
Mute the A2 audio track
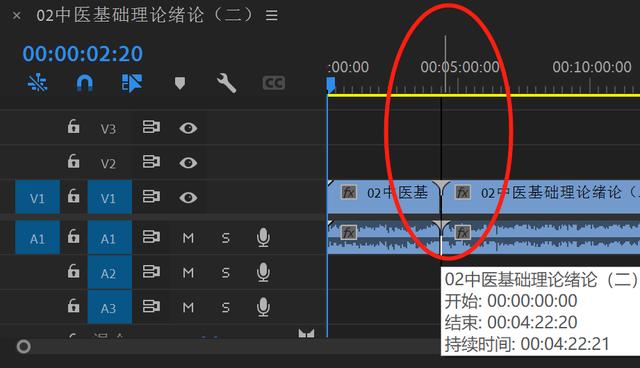tap(188, 272)
